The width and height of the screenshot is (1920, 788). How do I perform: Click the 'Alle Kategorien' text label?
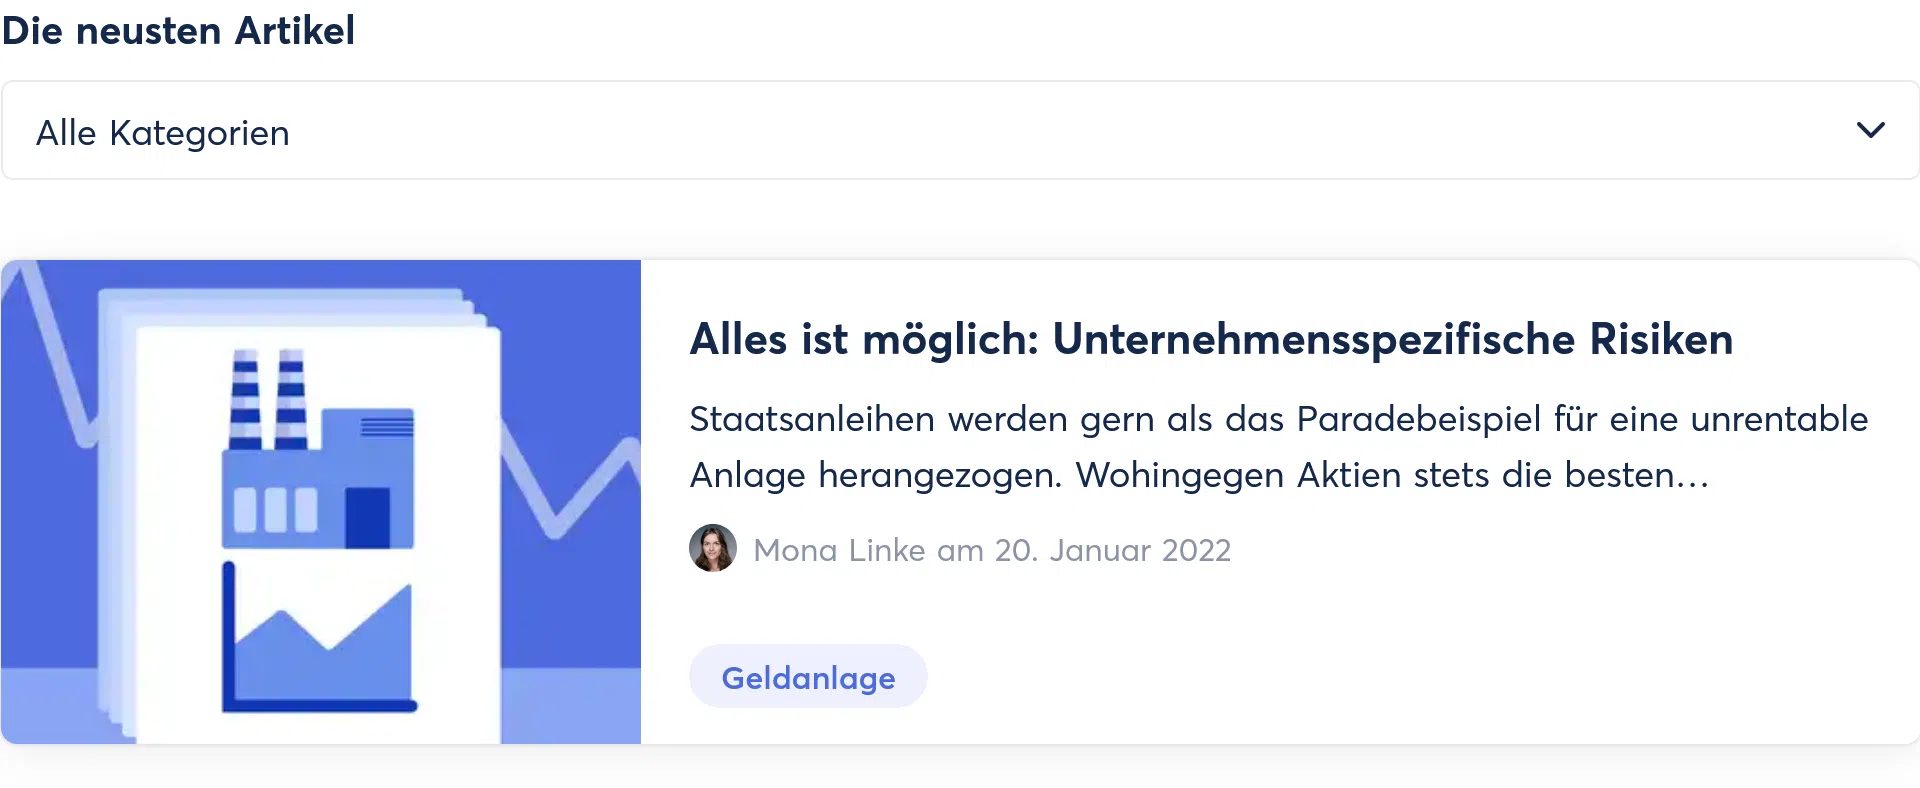(x=163, y=133)
